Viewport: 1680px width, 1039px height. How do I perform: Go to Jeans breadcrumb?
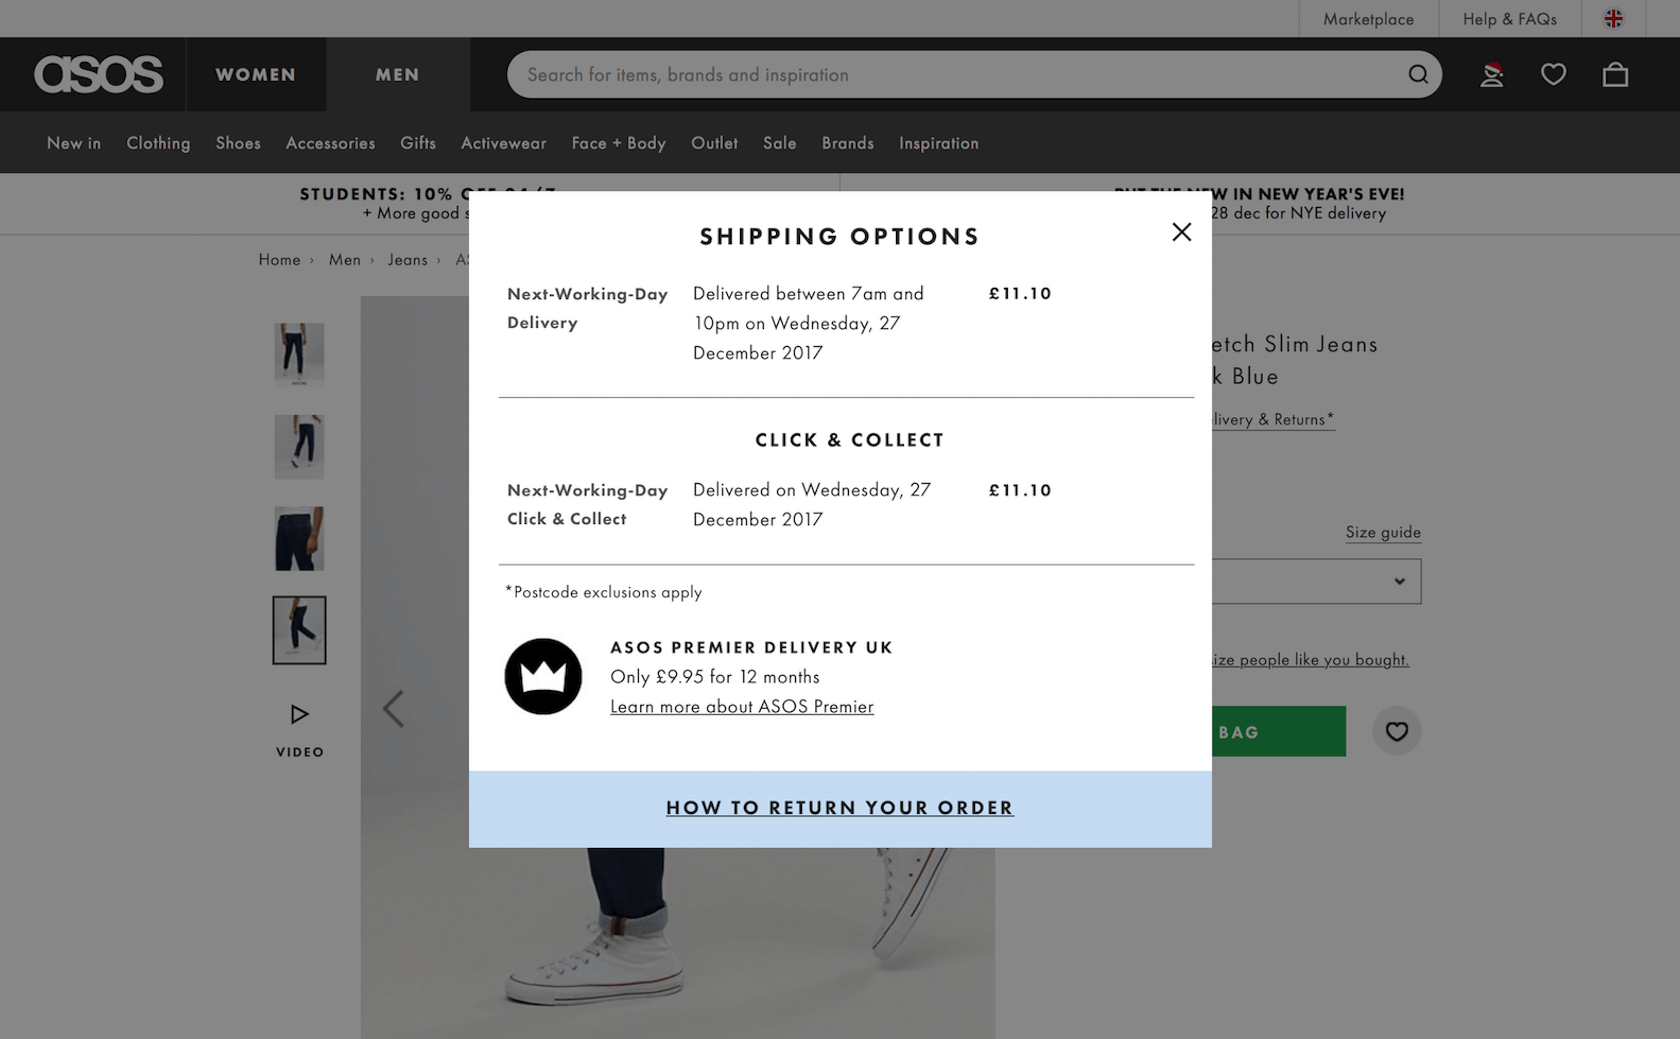407,259
